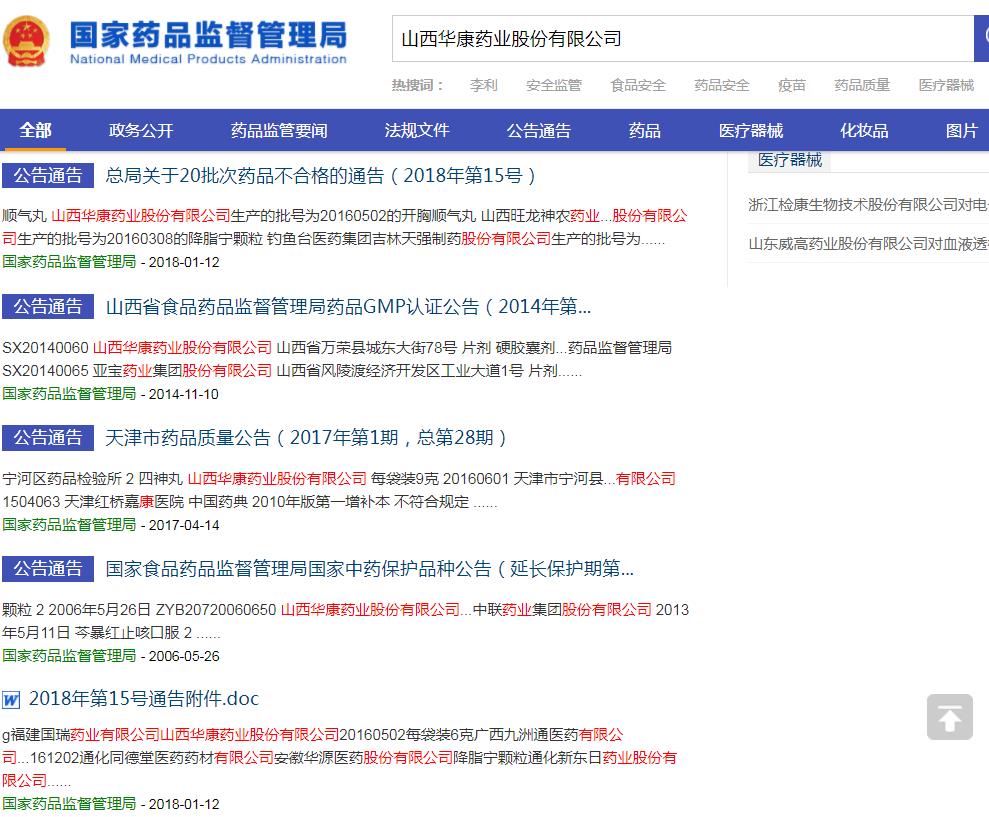Open the 国家中药保护品种公告 search result

click(x=370, y=569)
